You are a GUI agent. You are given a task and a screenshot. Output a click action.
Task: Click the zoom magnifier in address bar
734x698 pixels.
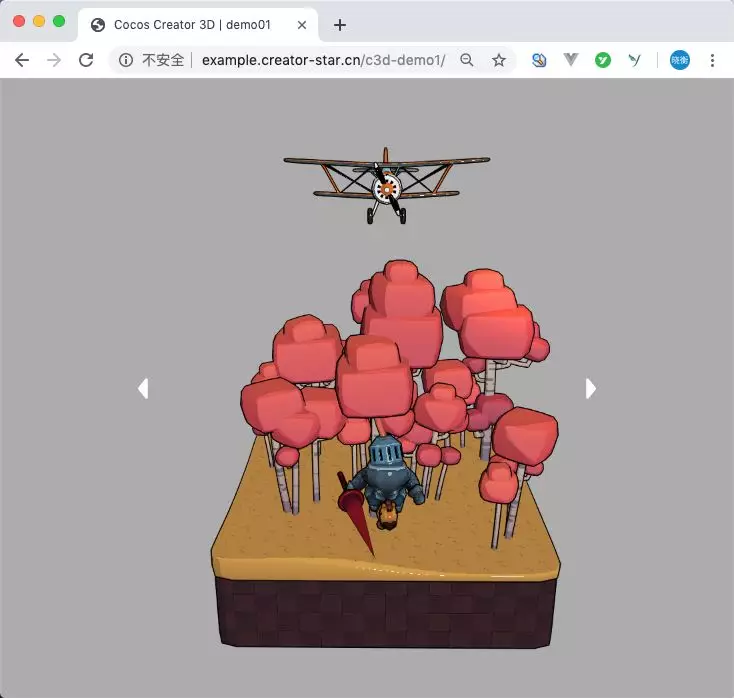pos(467,60)
